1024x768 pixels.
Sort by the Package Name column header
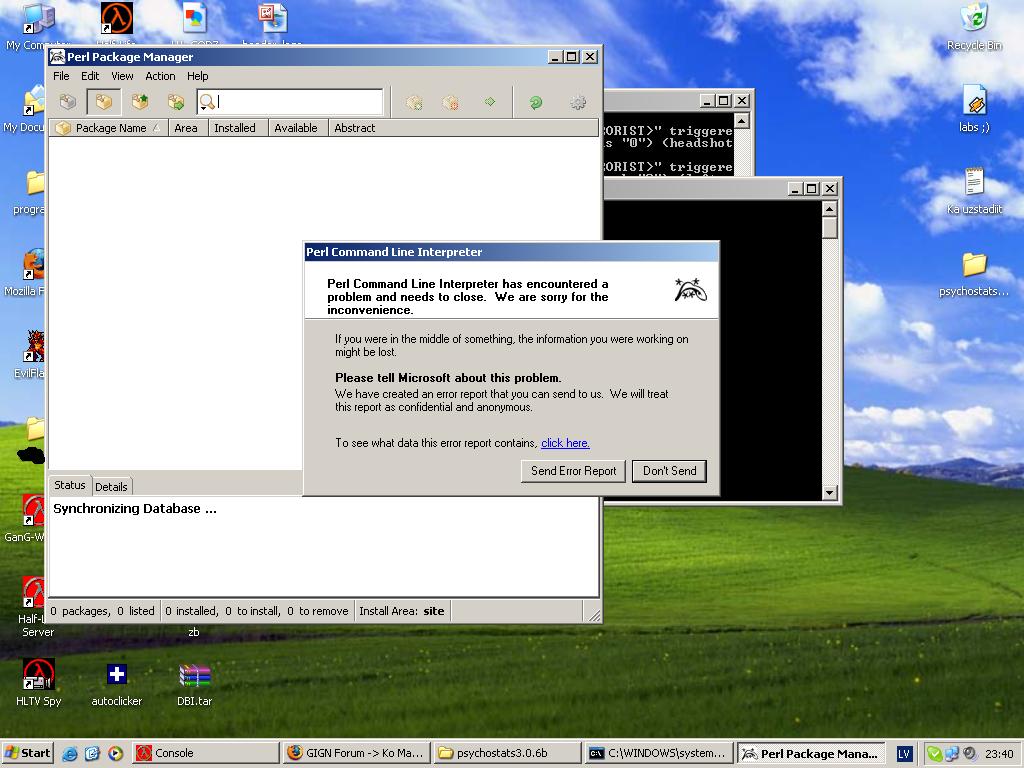coord(109,128)
